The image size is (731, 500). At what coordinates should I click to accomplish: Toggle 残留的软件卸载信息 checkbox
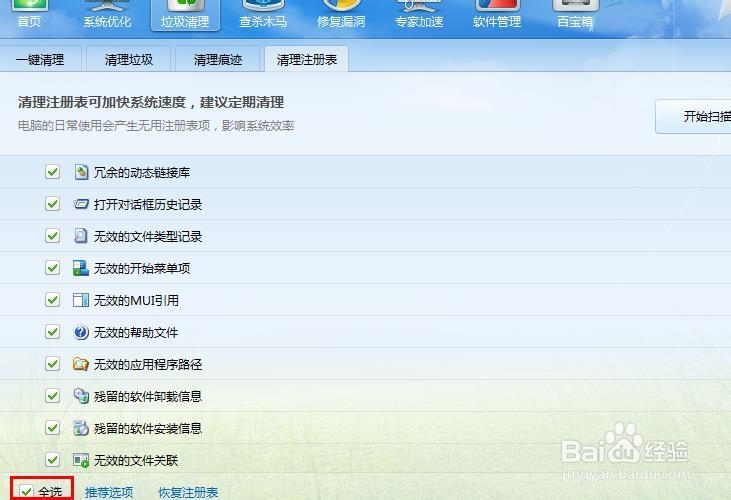click(x=53, y=396)
